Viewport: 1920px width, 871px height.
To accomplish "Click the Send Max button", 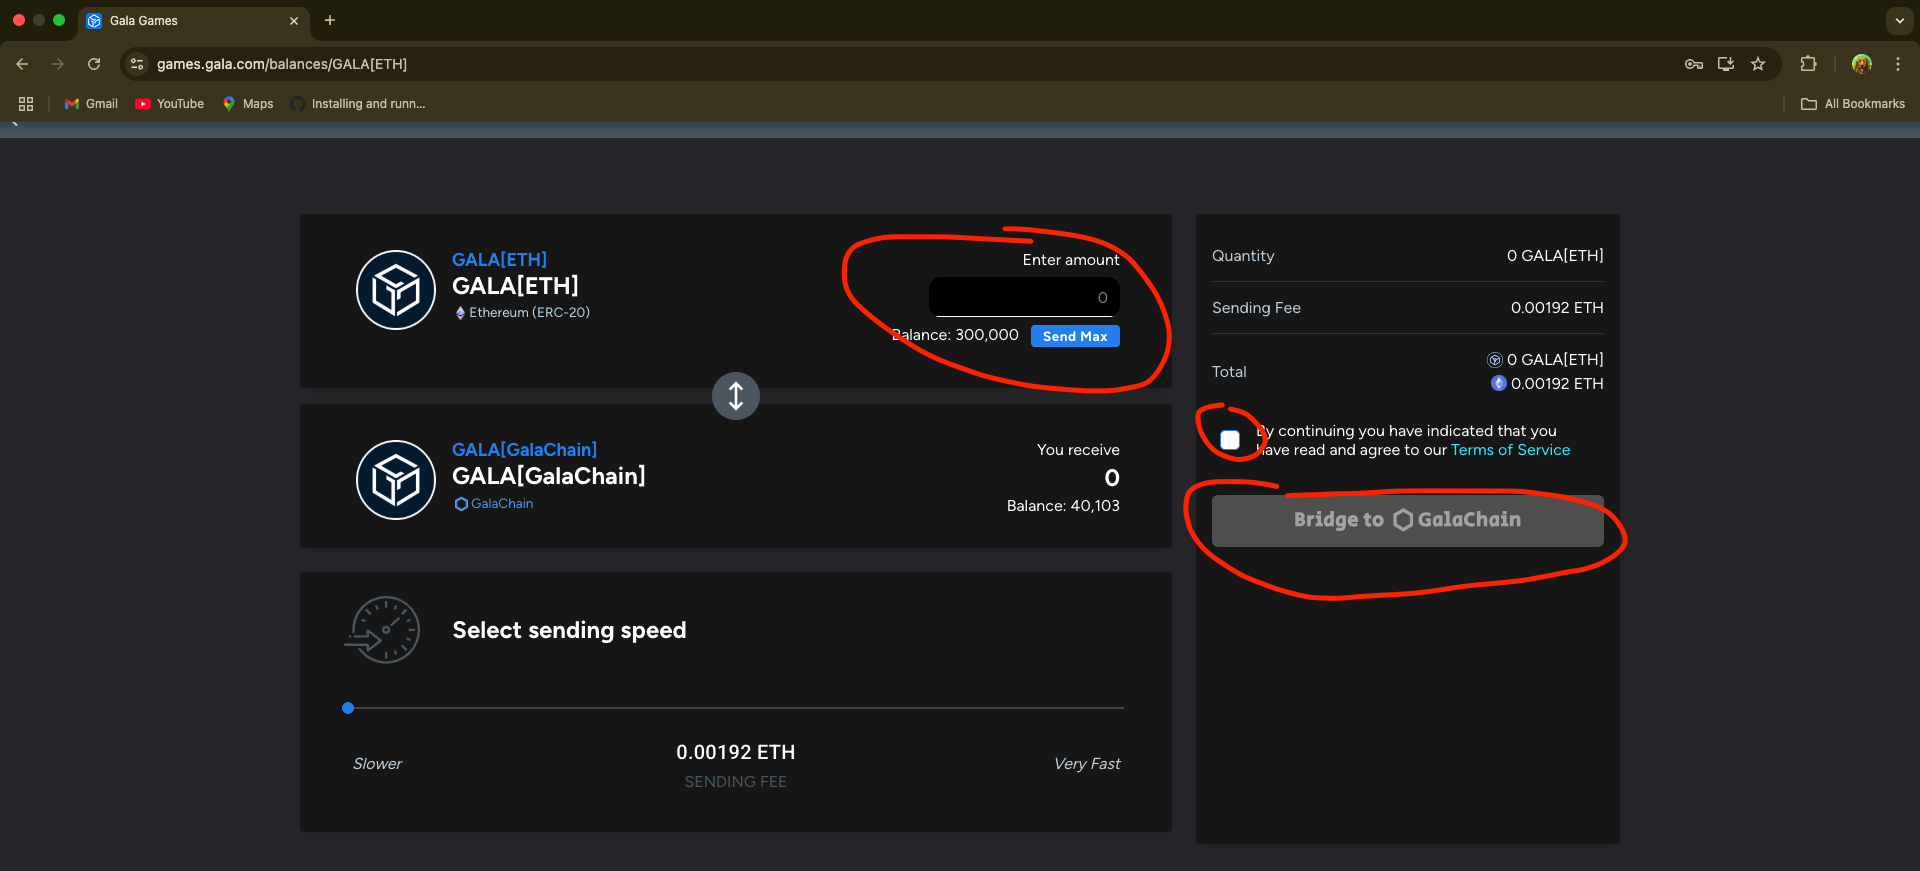I will (x=1075, y=336).
